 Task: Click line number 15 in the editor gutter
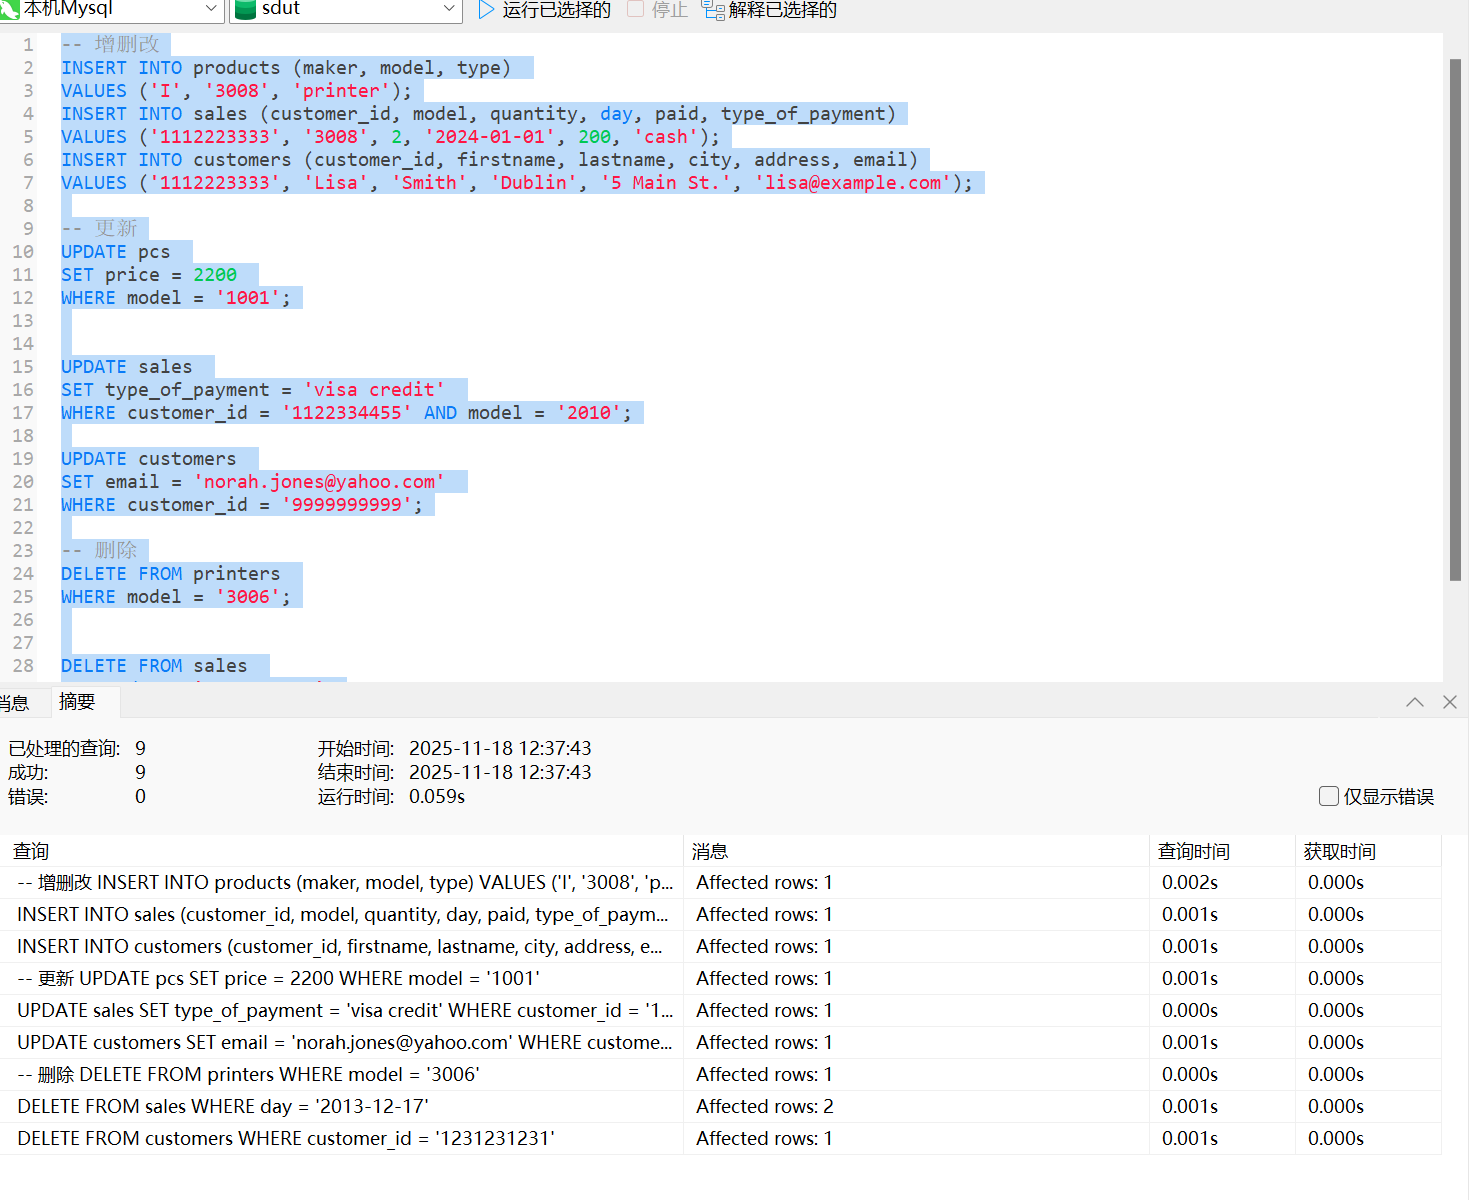pyautogui.click(x=23, y=367)
